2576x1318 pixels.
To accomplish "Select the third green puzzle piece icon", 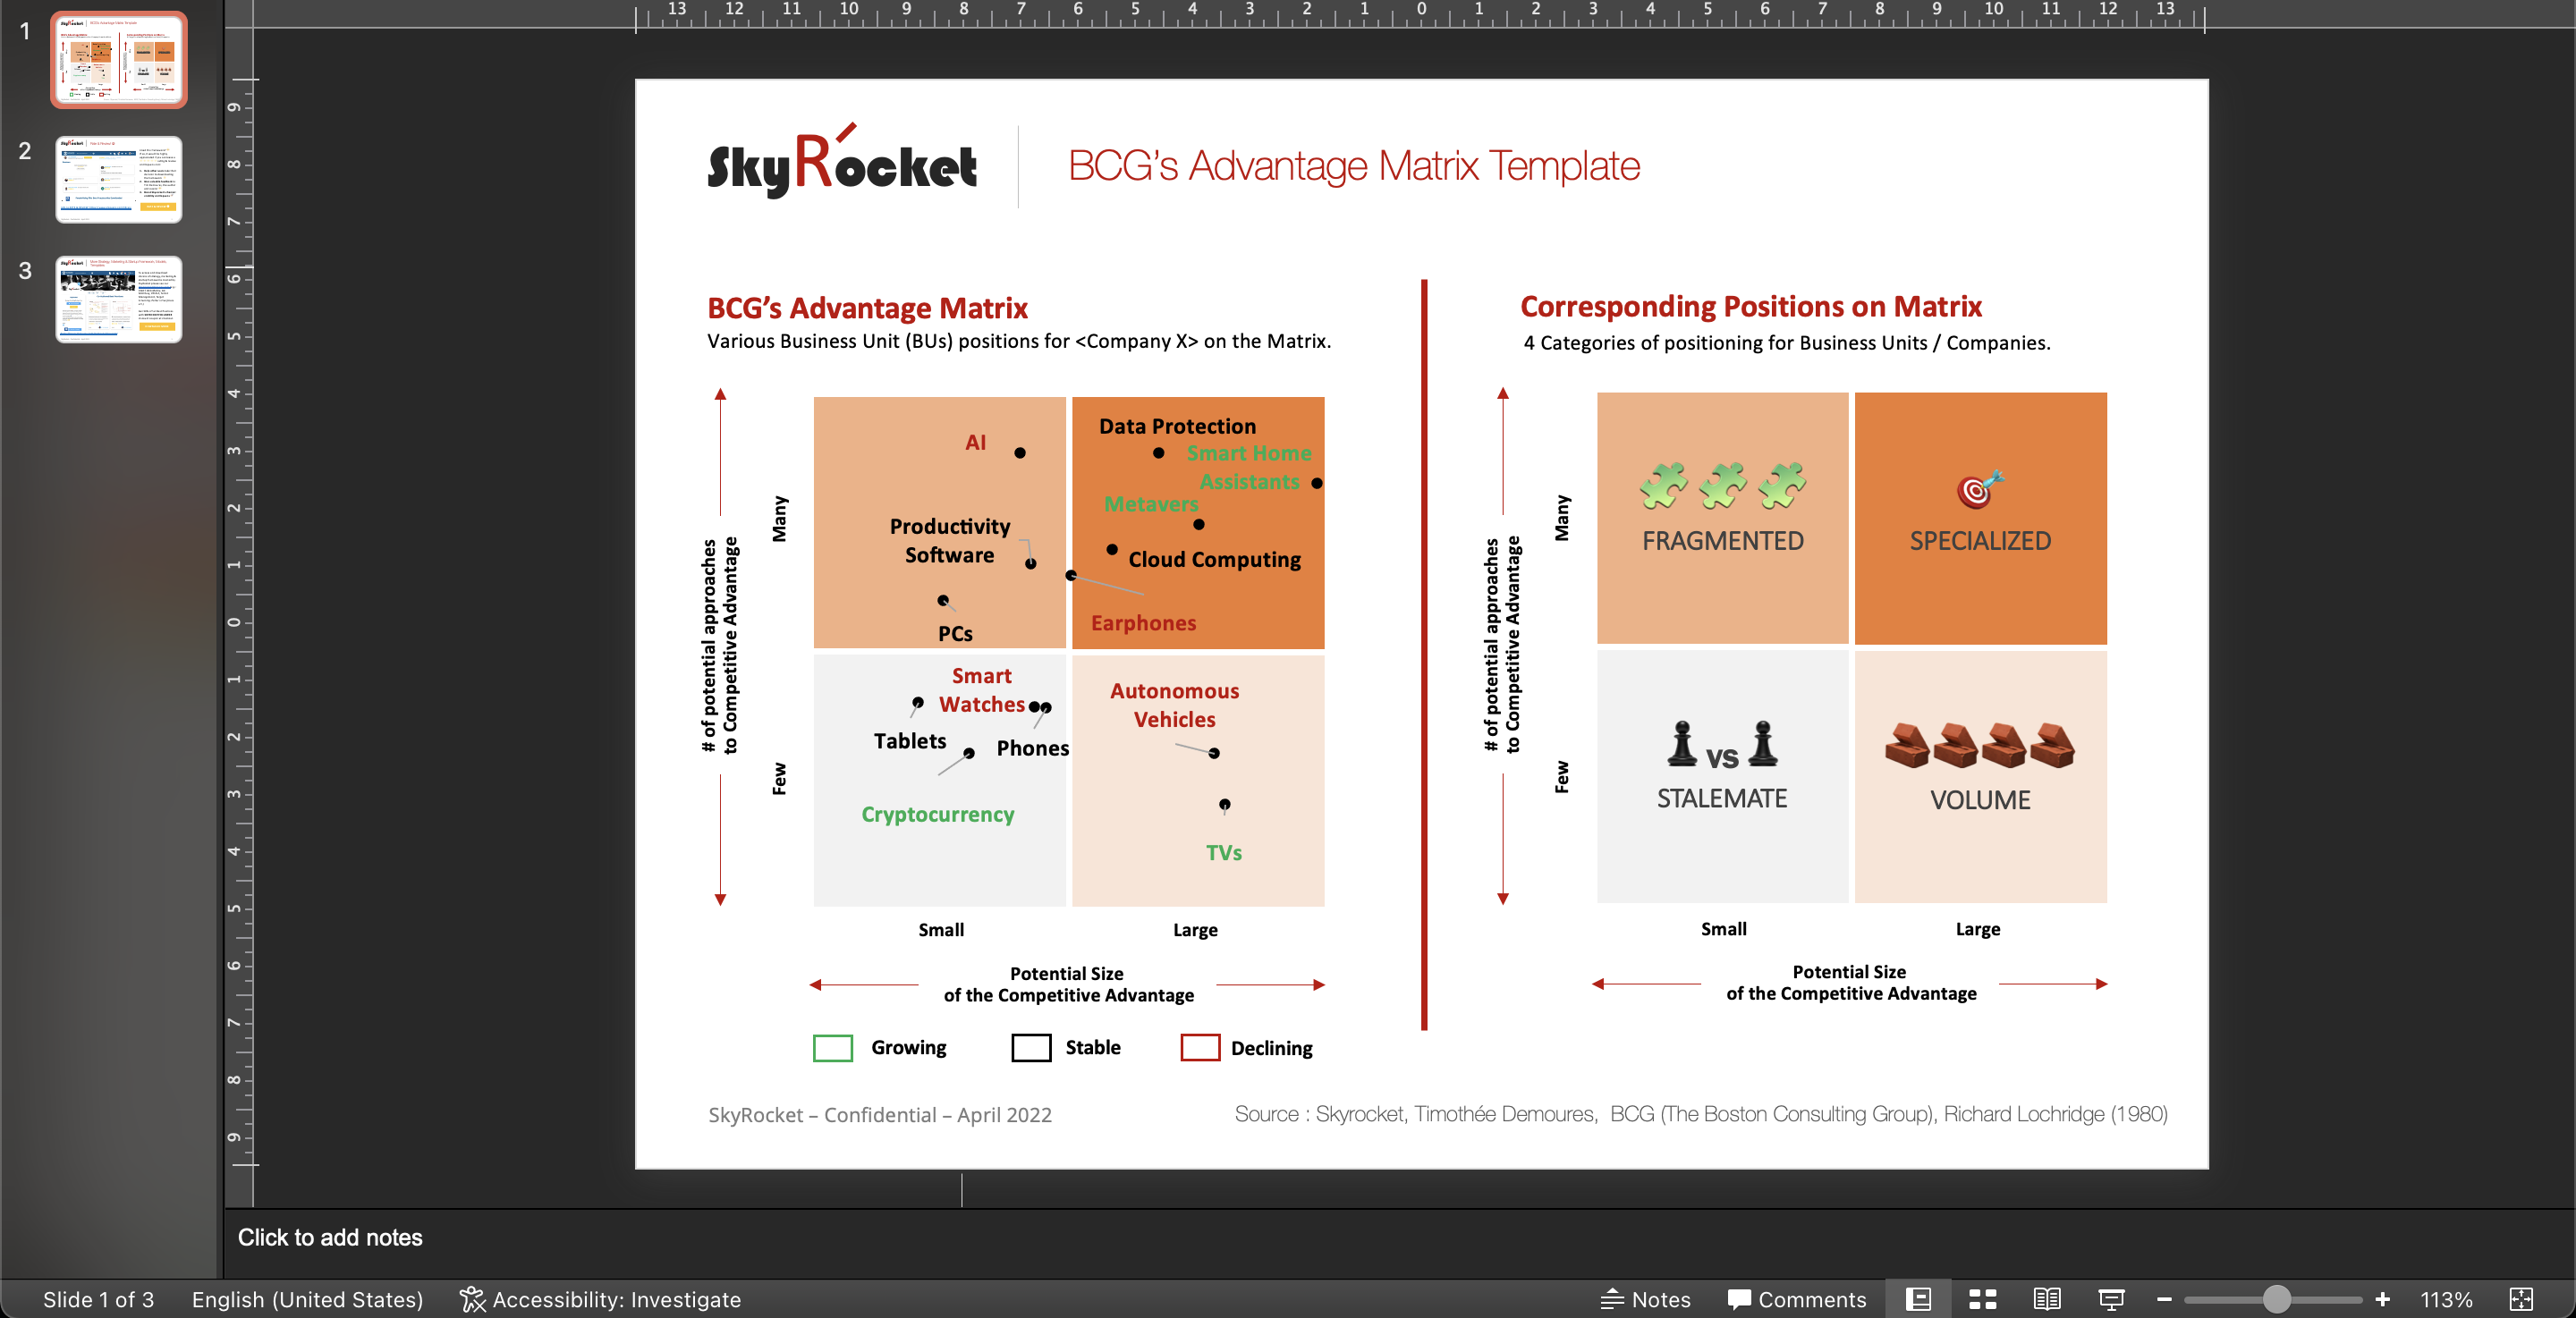I will coord(1782,485).
